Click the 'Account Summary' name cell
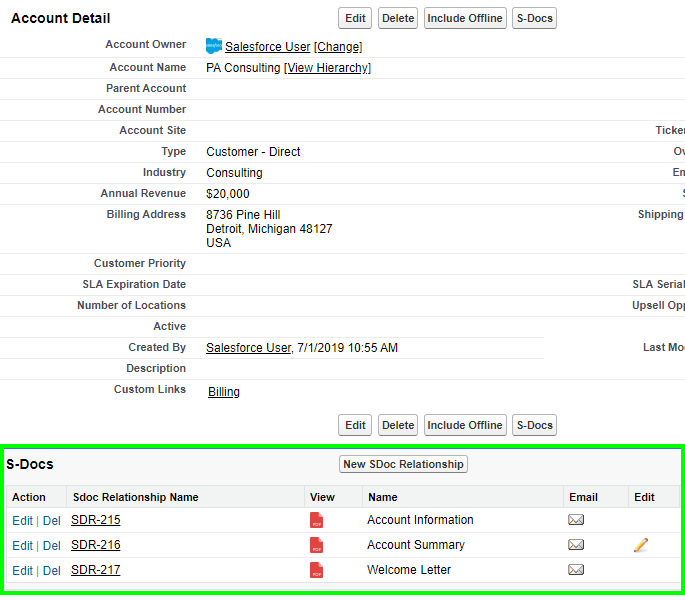Viewport: 685px width, 600px height. click(416, 545)
